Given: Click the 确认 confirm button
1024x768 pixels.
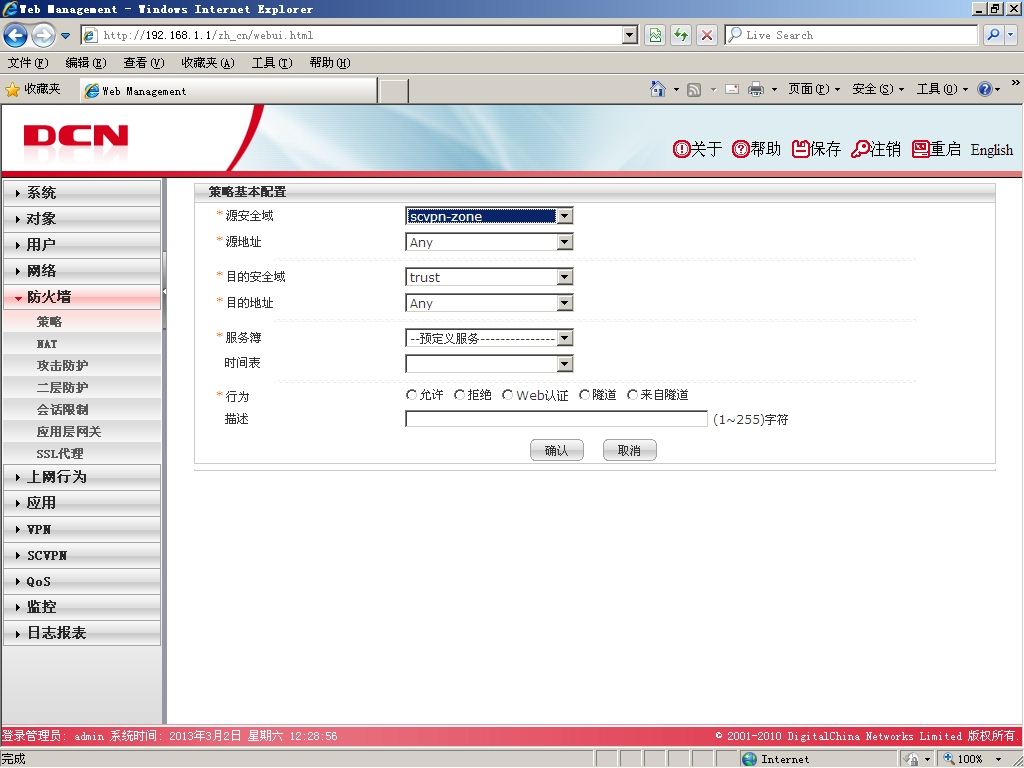Looking at the screenshot, I should click(556, 450).
